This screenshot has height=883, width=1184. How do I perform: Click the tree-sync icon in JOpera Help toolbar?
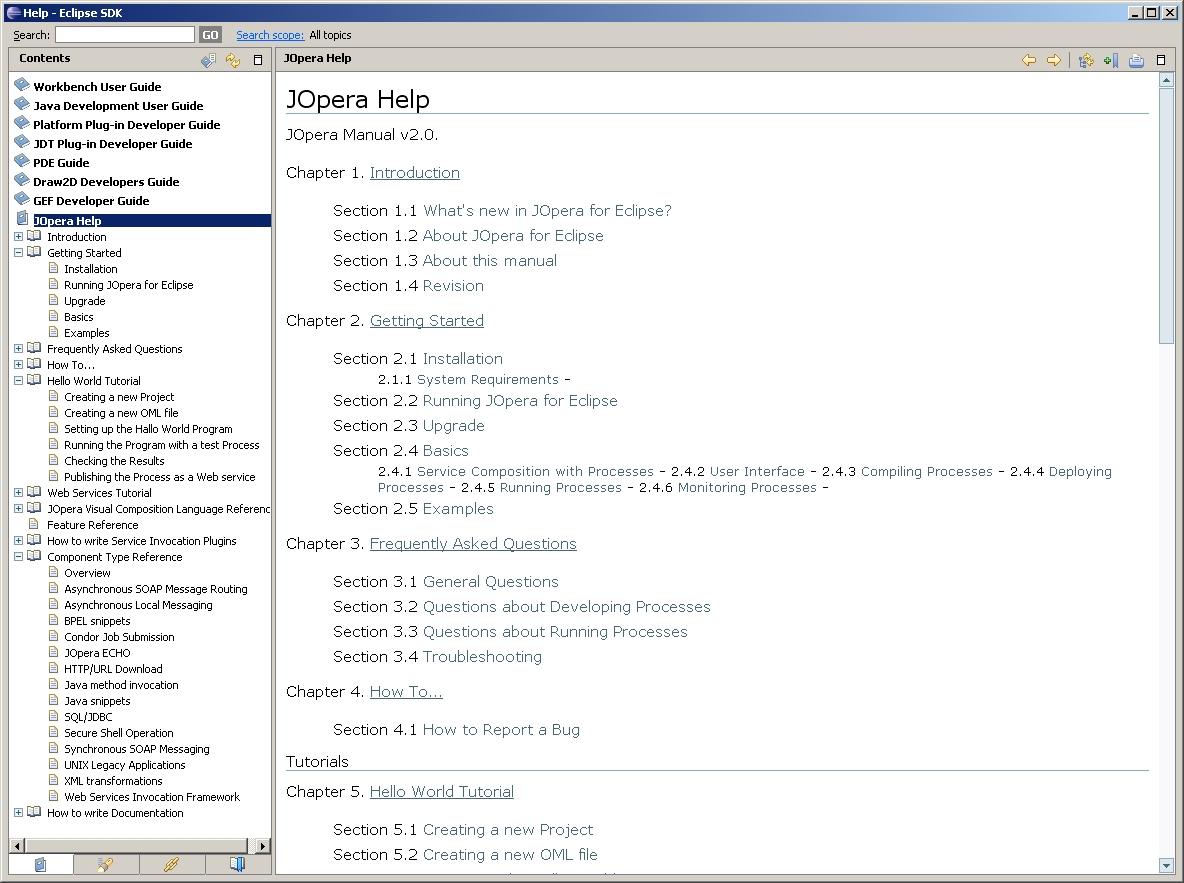click(x=1086, y=60)
